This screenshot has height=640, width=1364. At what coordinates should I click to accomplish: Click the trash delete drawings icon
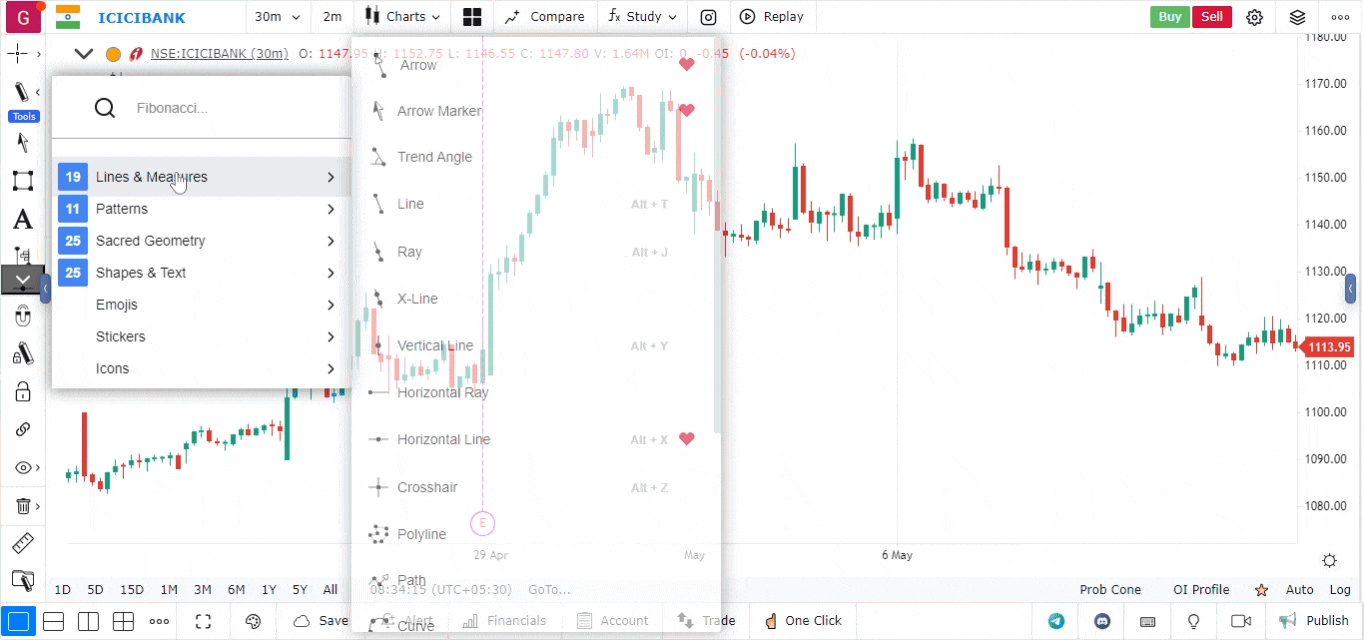[23, 506]
